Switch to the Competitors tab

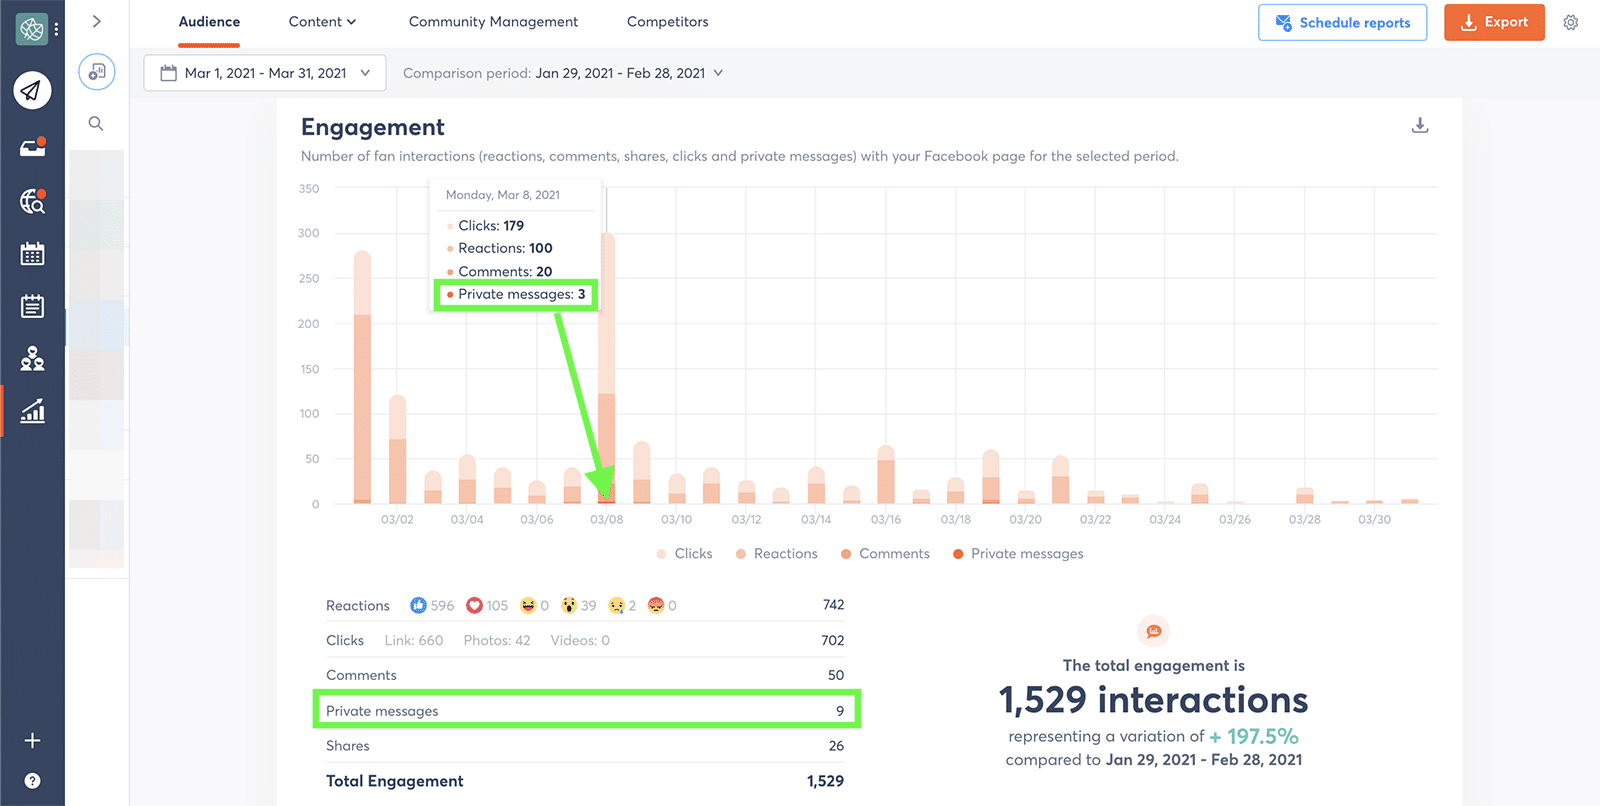[x=667, y=22]
